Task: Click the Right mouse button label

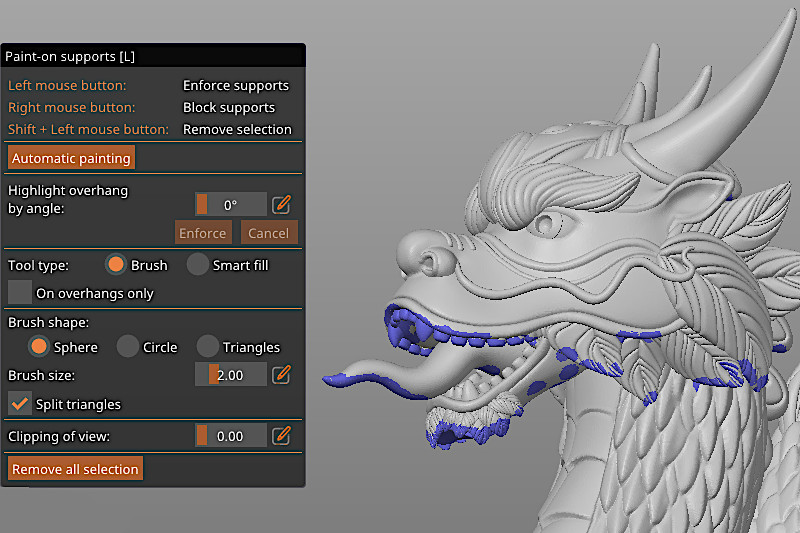Action: [x=71, y=107]
